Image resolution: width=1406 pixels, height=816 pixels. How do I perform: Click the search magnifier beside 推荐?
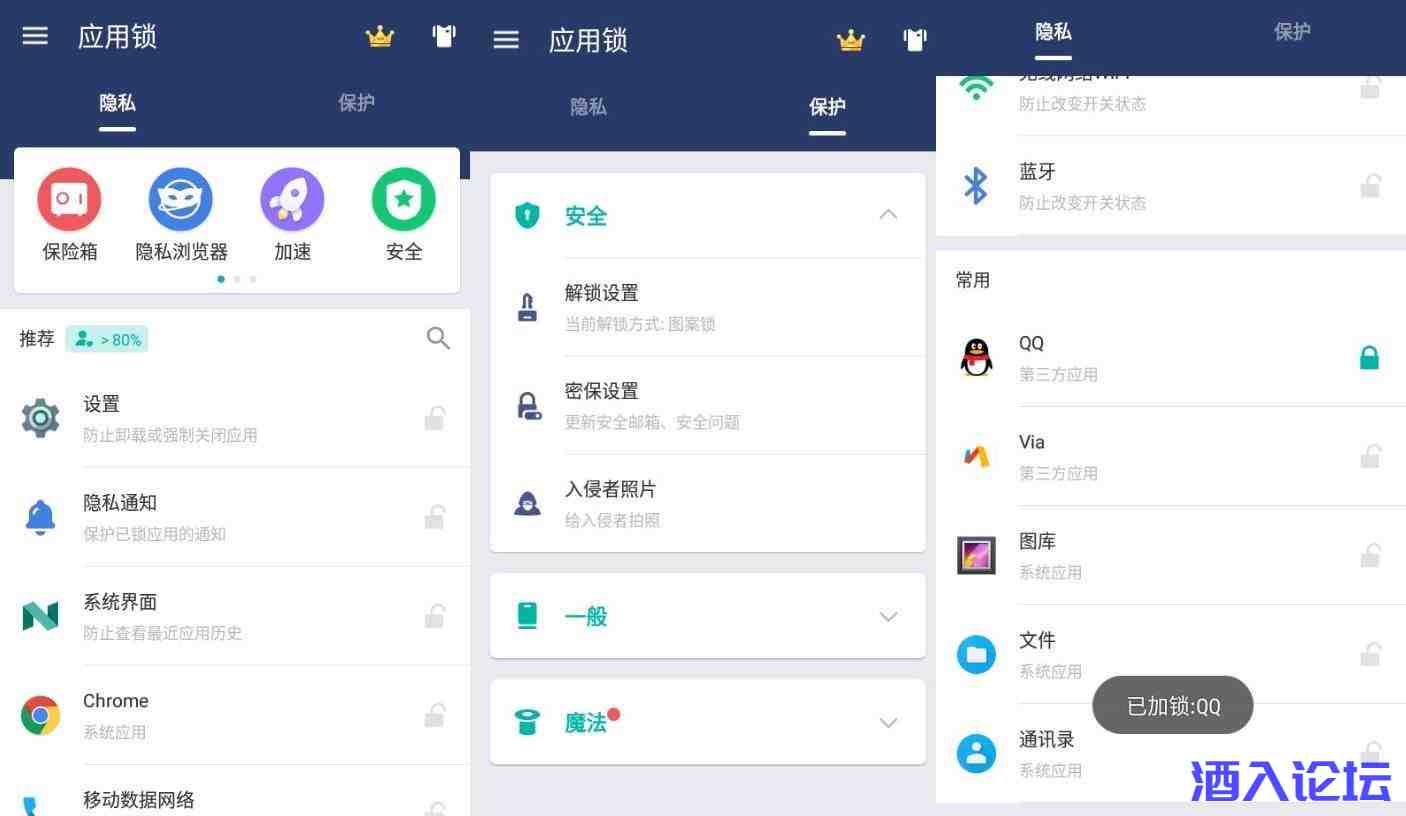(438, 338)
